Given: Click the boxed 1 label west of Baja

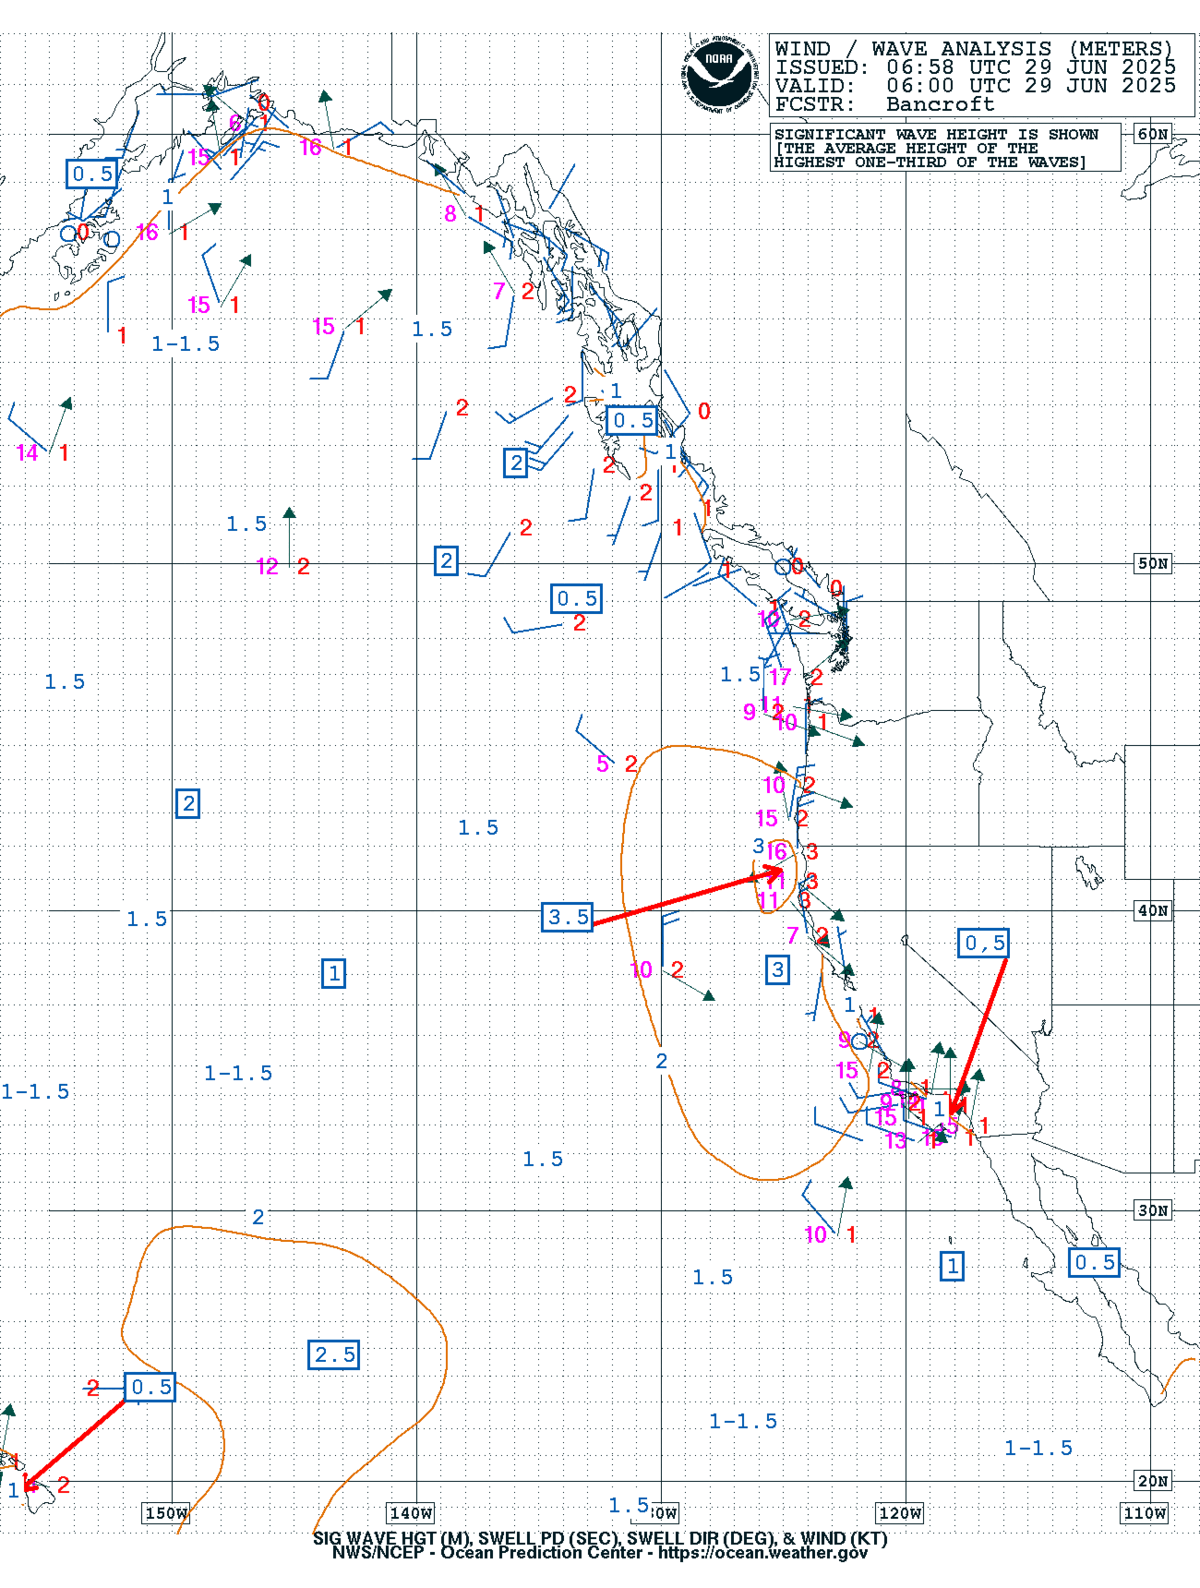Looking at the screenshot, I should (953, 1266).
